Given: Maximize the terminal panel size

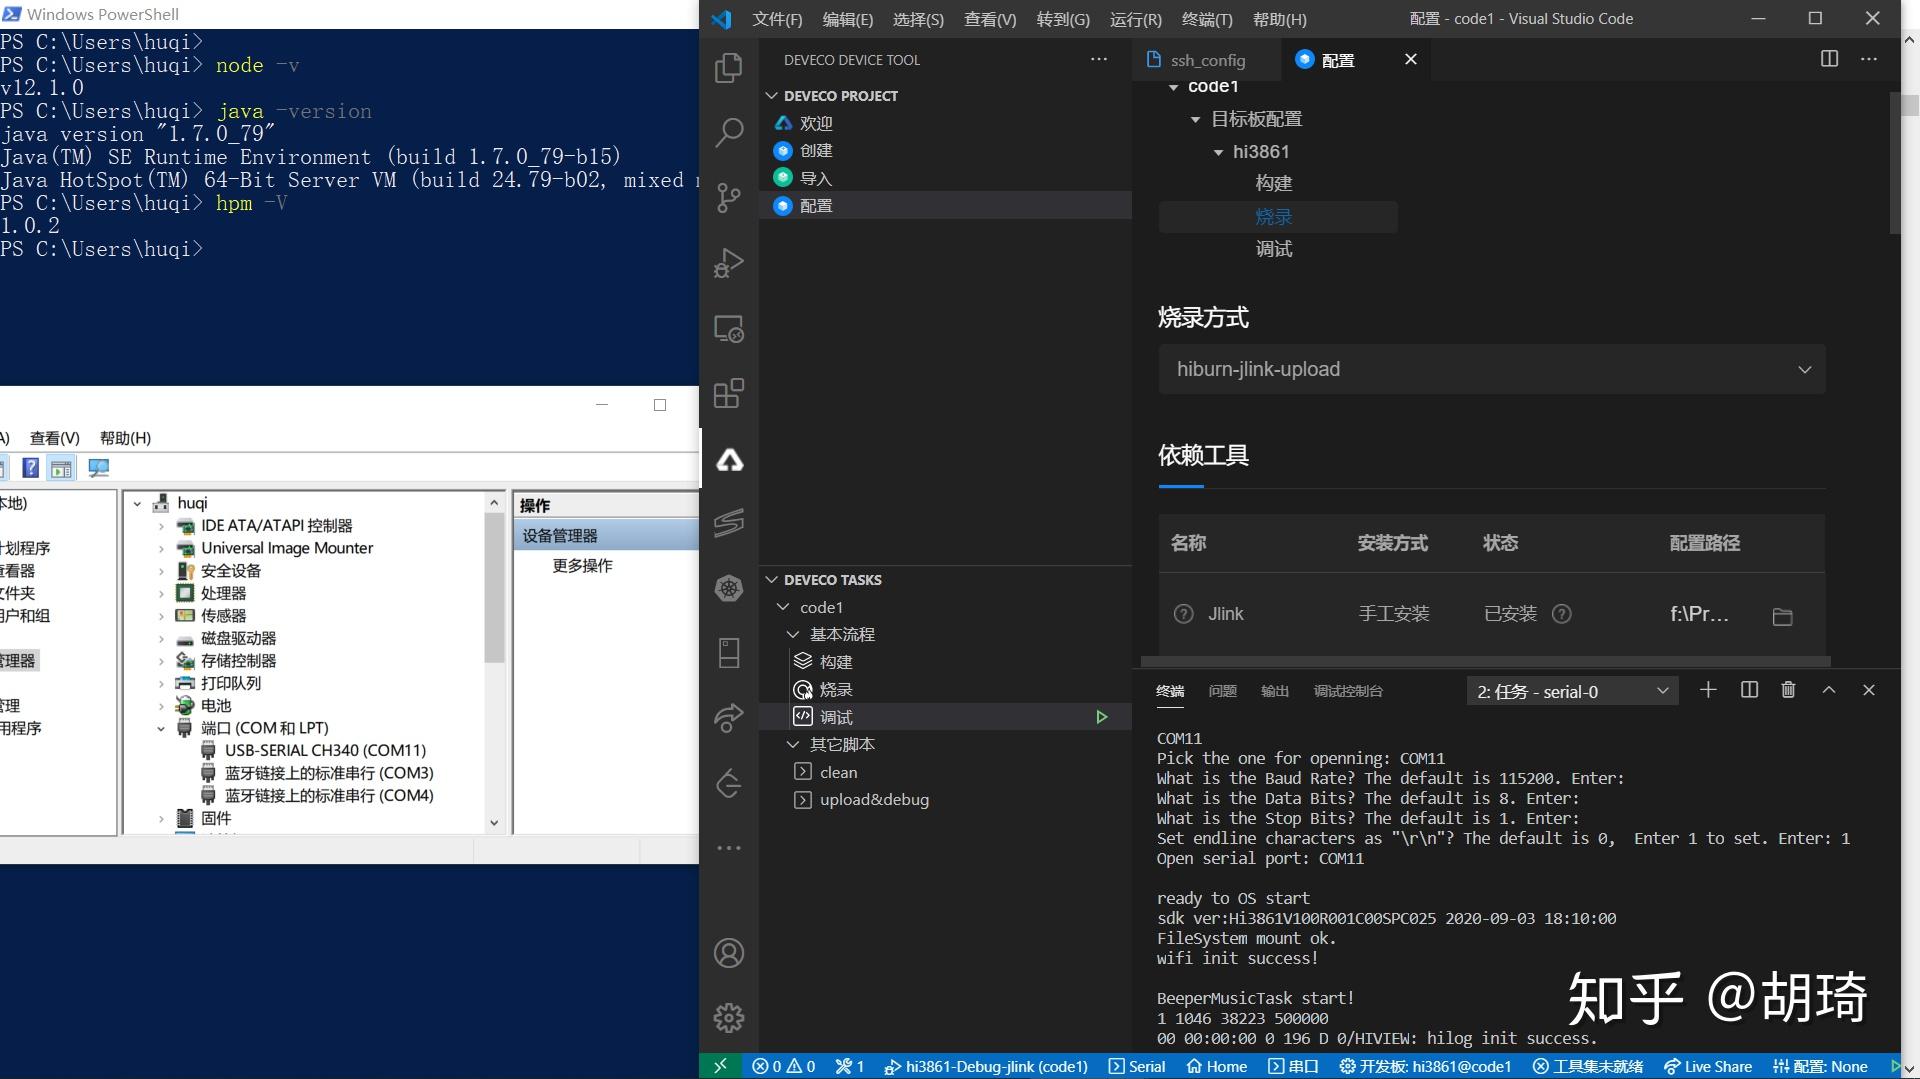Looking at the screenshot, I should 1828,690.
